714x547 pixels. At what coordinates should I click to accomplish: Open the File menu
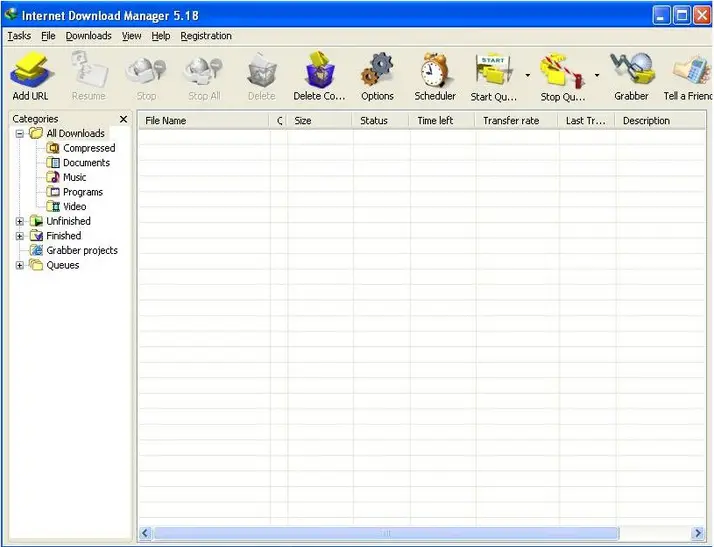pos(48,36)
